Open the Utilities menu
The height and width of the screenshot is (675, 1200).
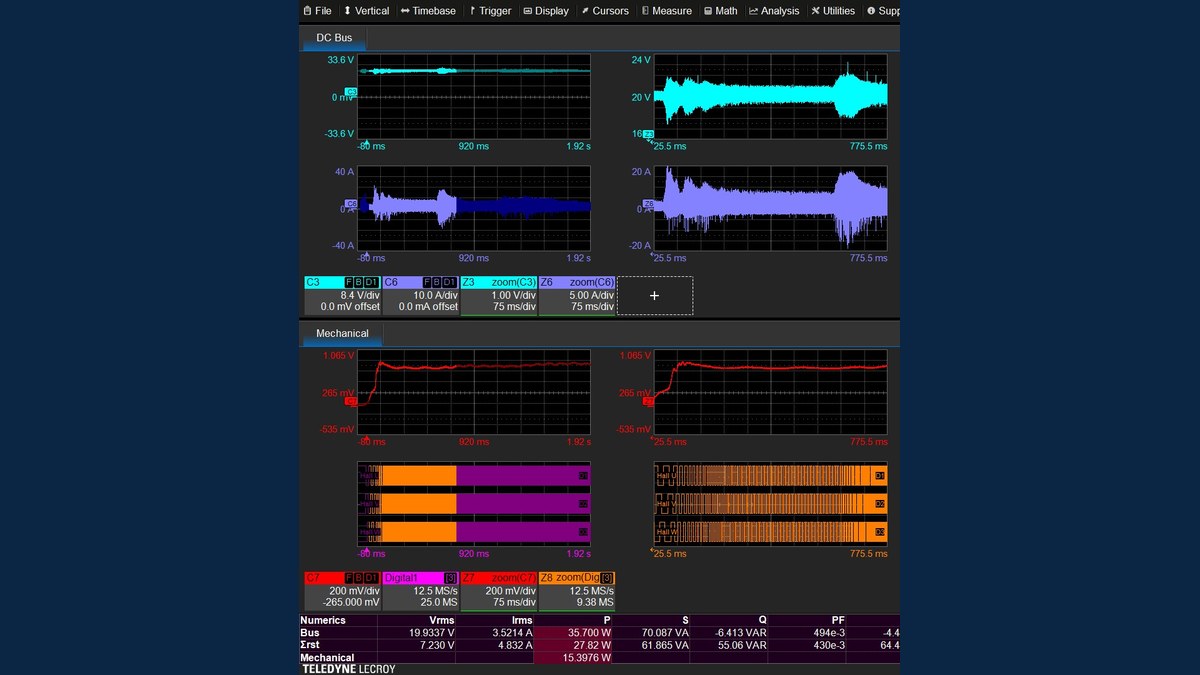833,11
